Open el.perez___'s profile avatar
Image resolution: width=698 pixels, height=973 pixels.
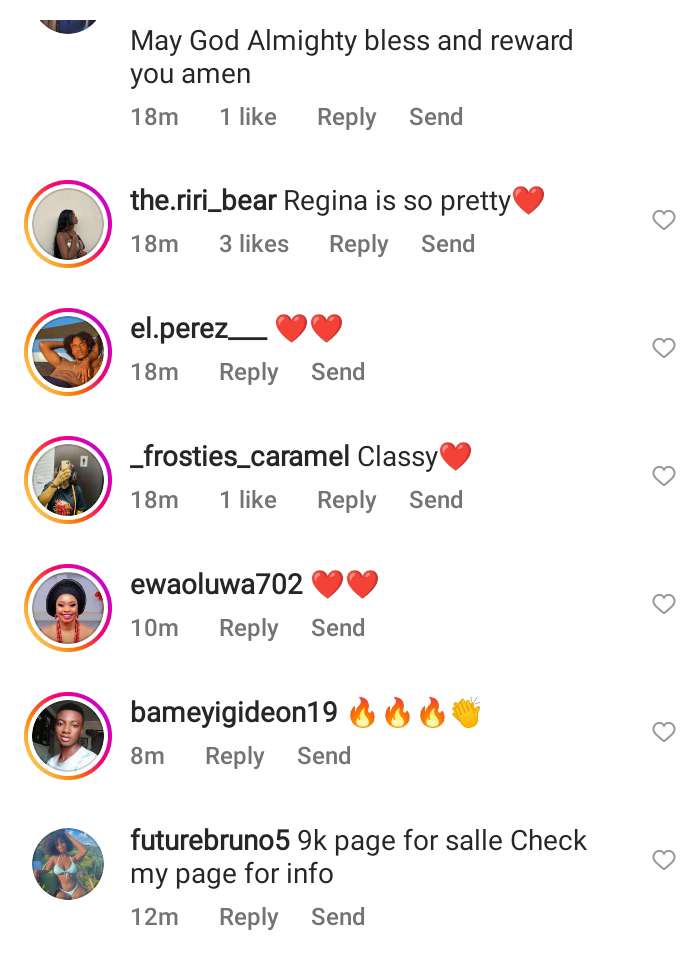pyautogui.click(x=68, y=351)
